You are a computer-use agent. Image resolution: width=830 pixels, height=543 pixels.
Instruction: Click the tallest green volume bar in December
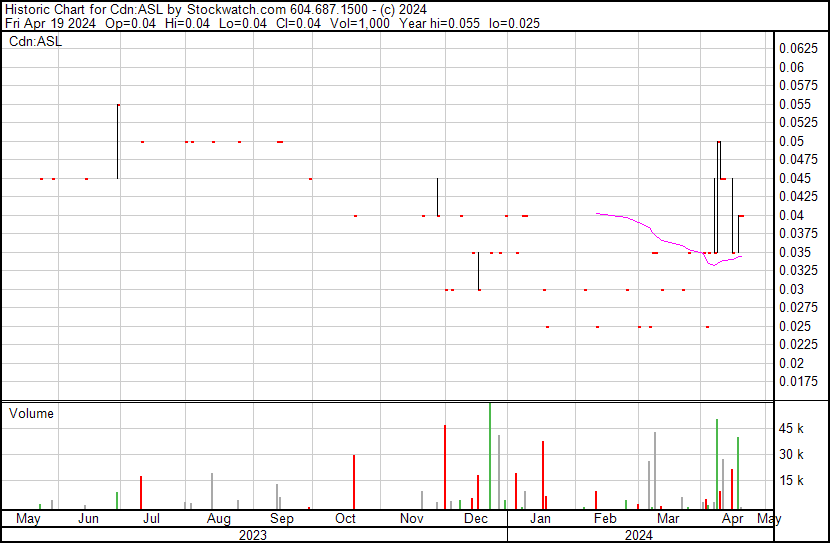pos(490,456)
